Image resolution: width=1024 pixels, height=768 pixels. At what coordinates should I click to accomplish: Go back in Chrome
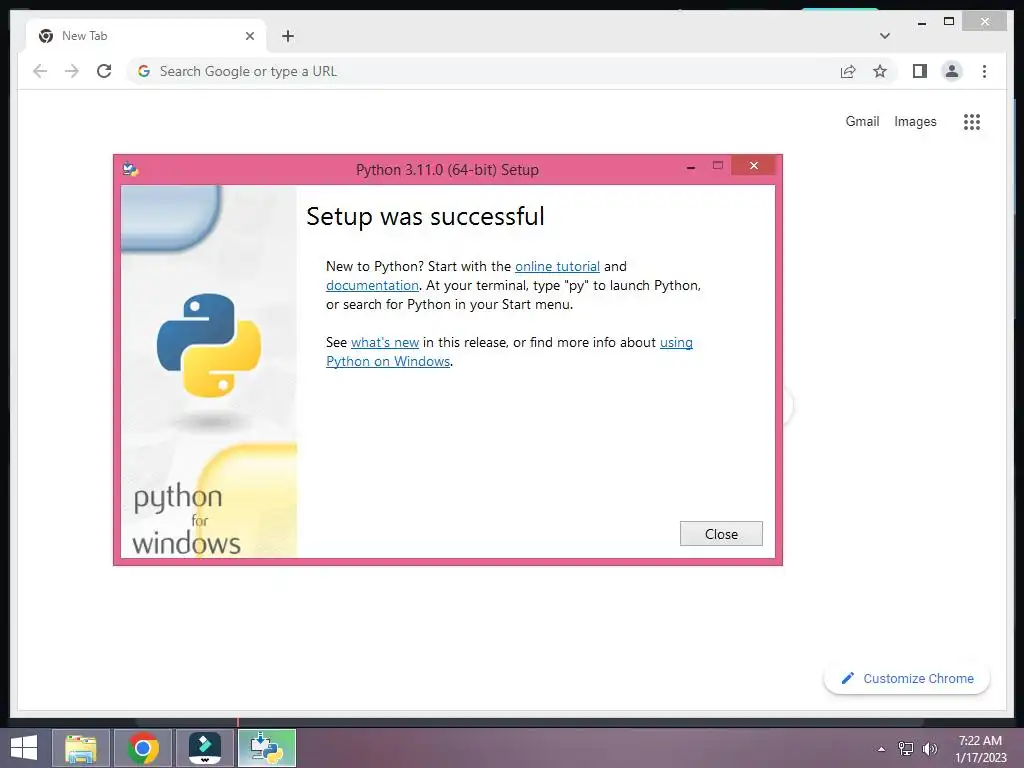[x=40, y=71]
